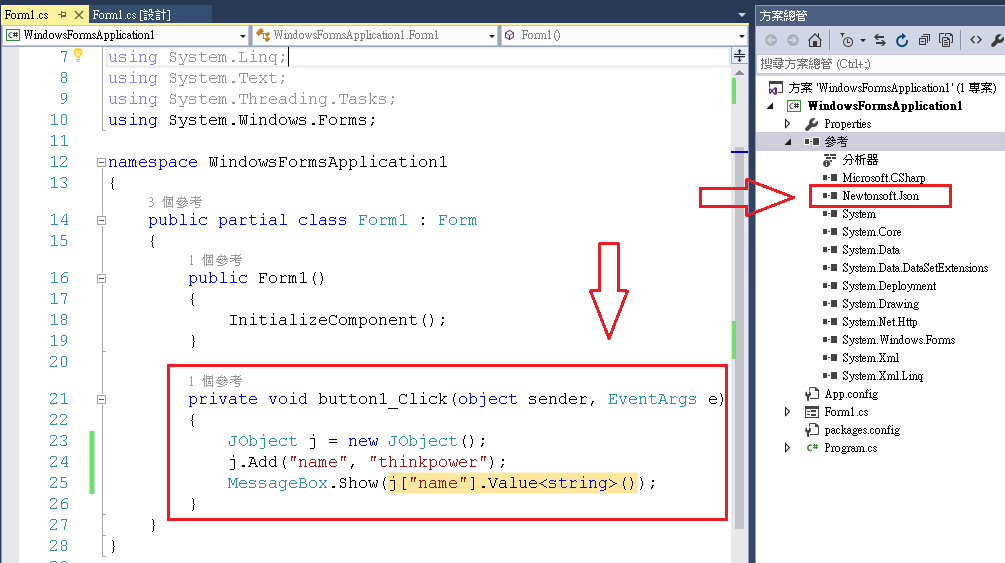Screen dimensions: 1005x563
Task: Select the System.Data.DataSetExtensions reference
Action: click(915, 267)
